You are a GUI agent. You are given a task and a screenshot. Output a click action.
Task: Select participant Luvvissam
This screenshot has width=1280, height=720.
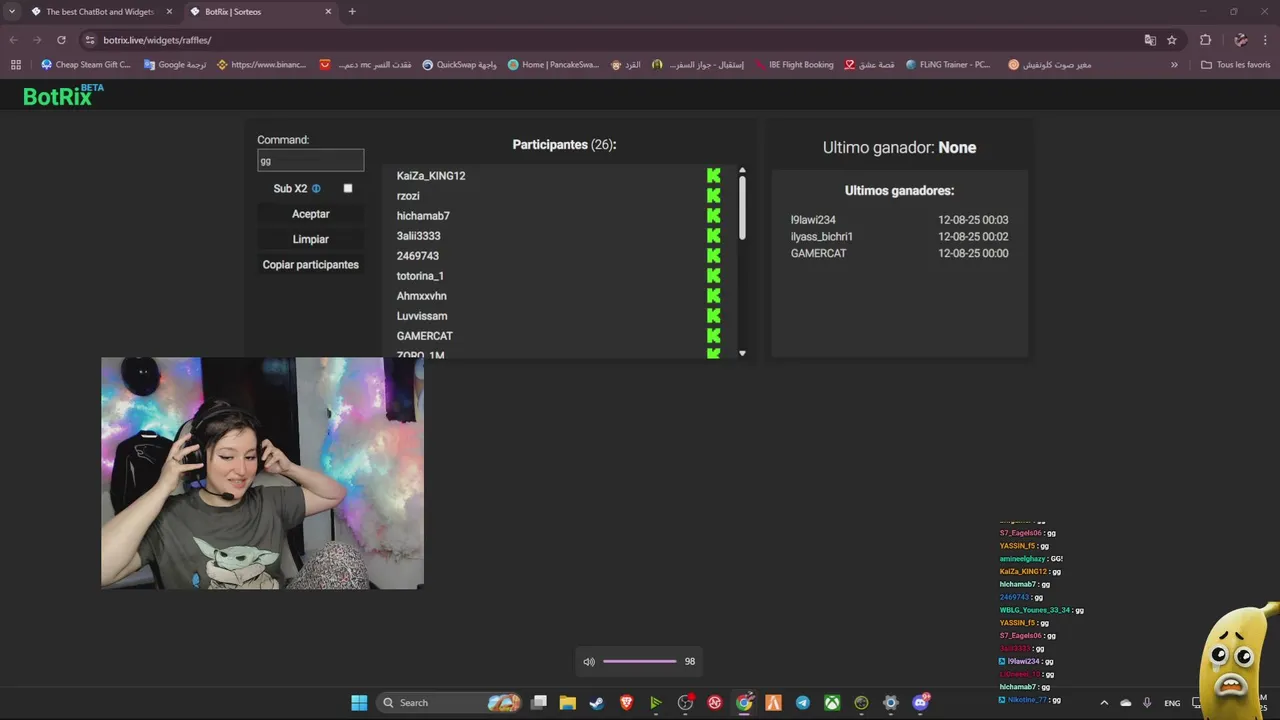click(422, 316)
